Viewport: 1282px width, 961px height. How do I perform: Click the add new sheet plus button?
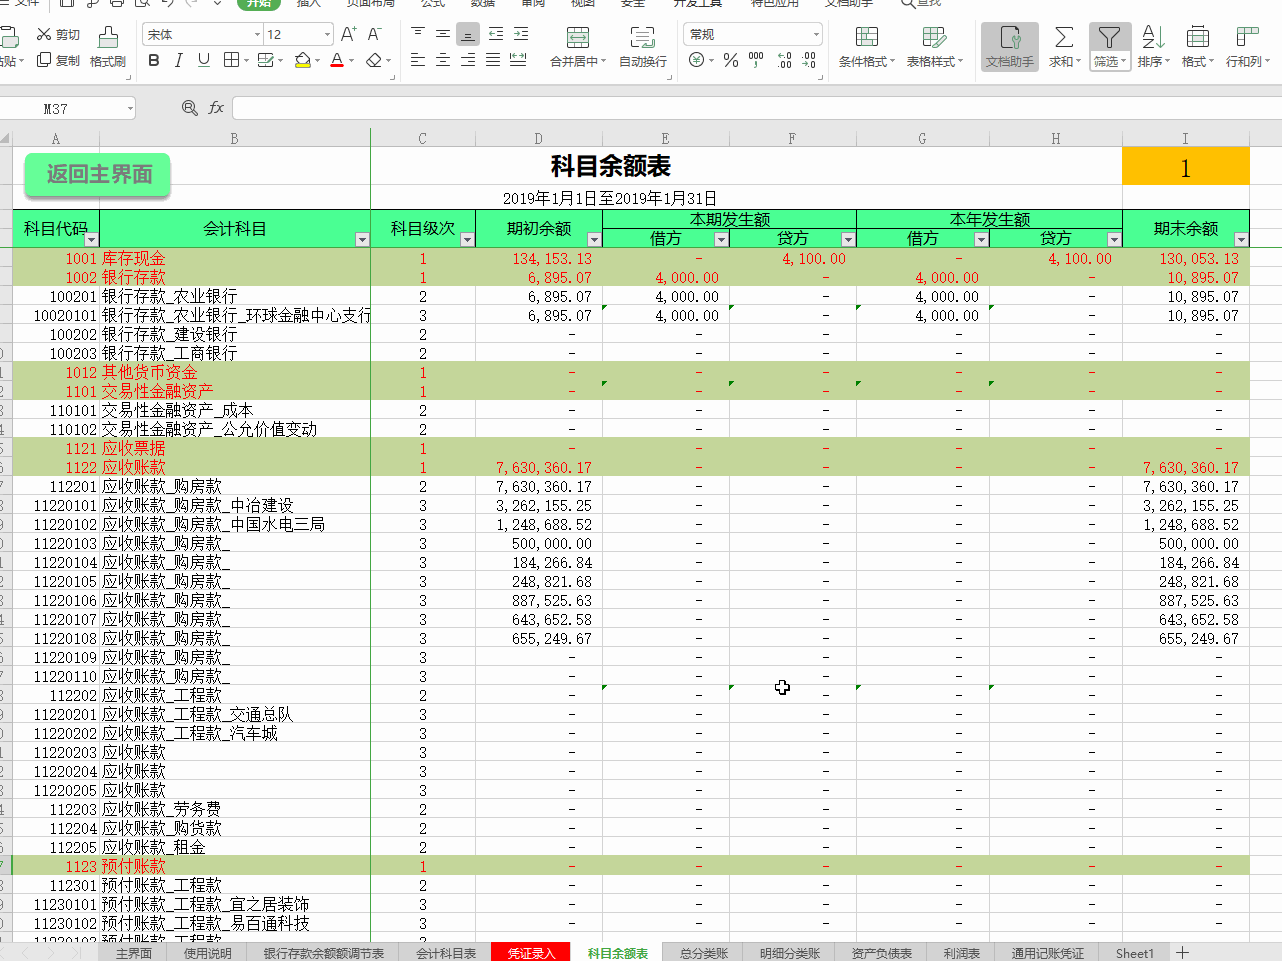pos(1181,953)
